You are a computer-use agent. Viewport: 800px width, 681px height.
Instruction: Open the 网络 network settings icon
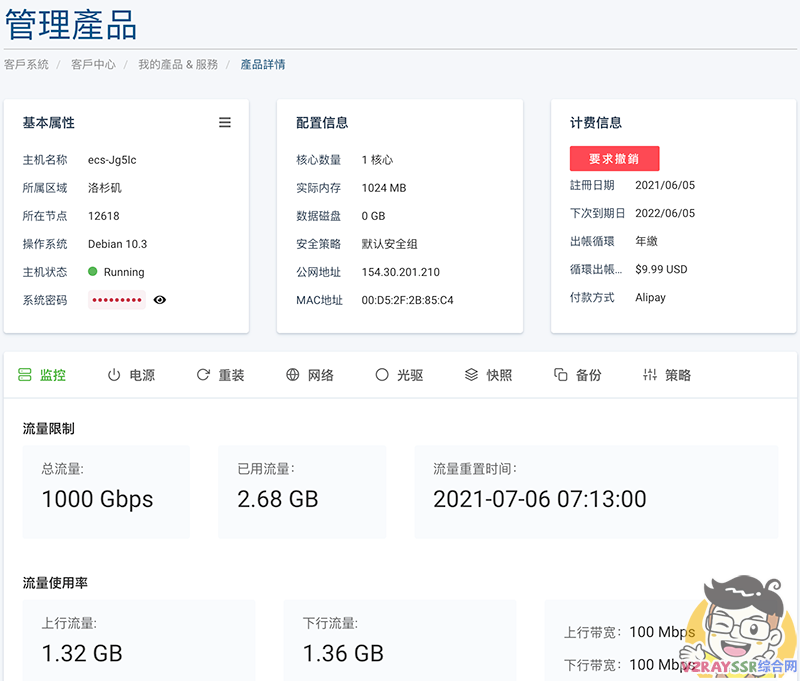point(308,375)
